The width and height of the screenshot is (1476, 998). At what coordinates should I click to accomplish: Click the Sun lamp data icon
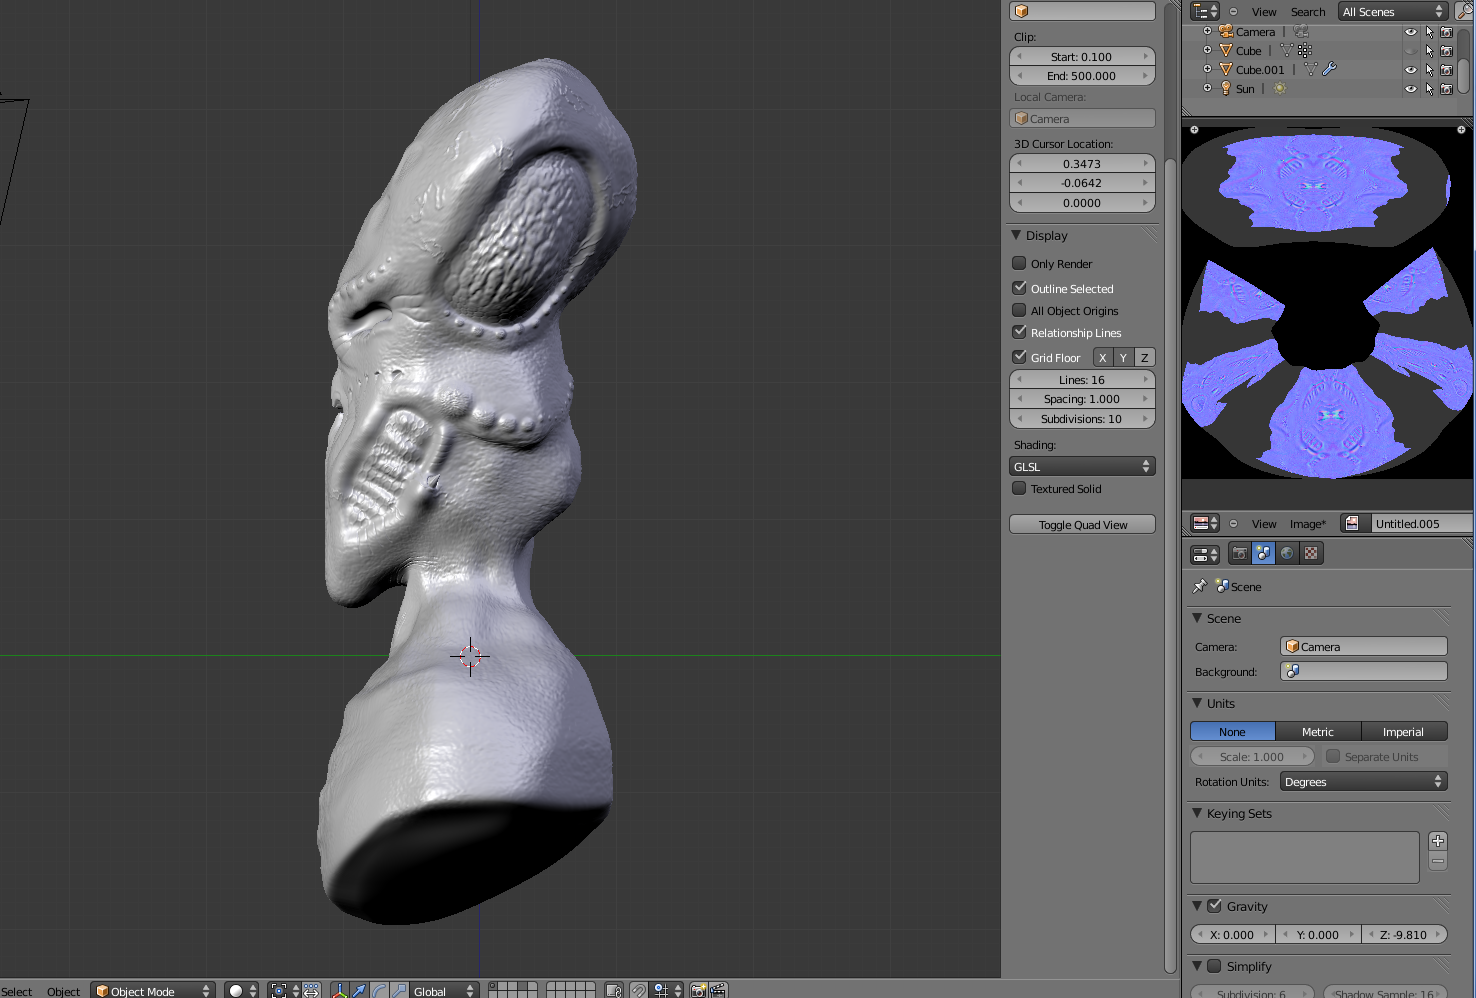point(1280,88)
